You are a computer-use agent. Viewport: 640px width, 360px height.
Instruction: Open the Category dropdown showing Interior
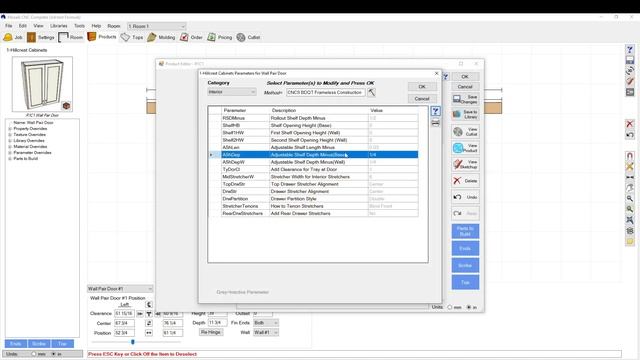(x=232, y=92)
